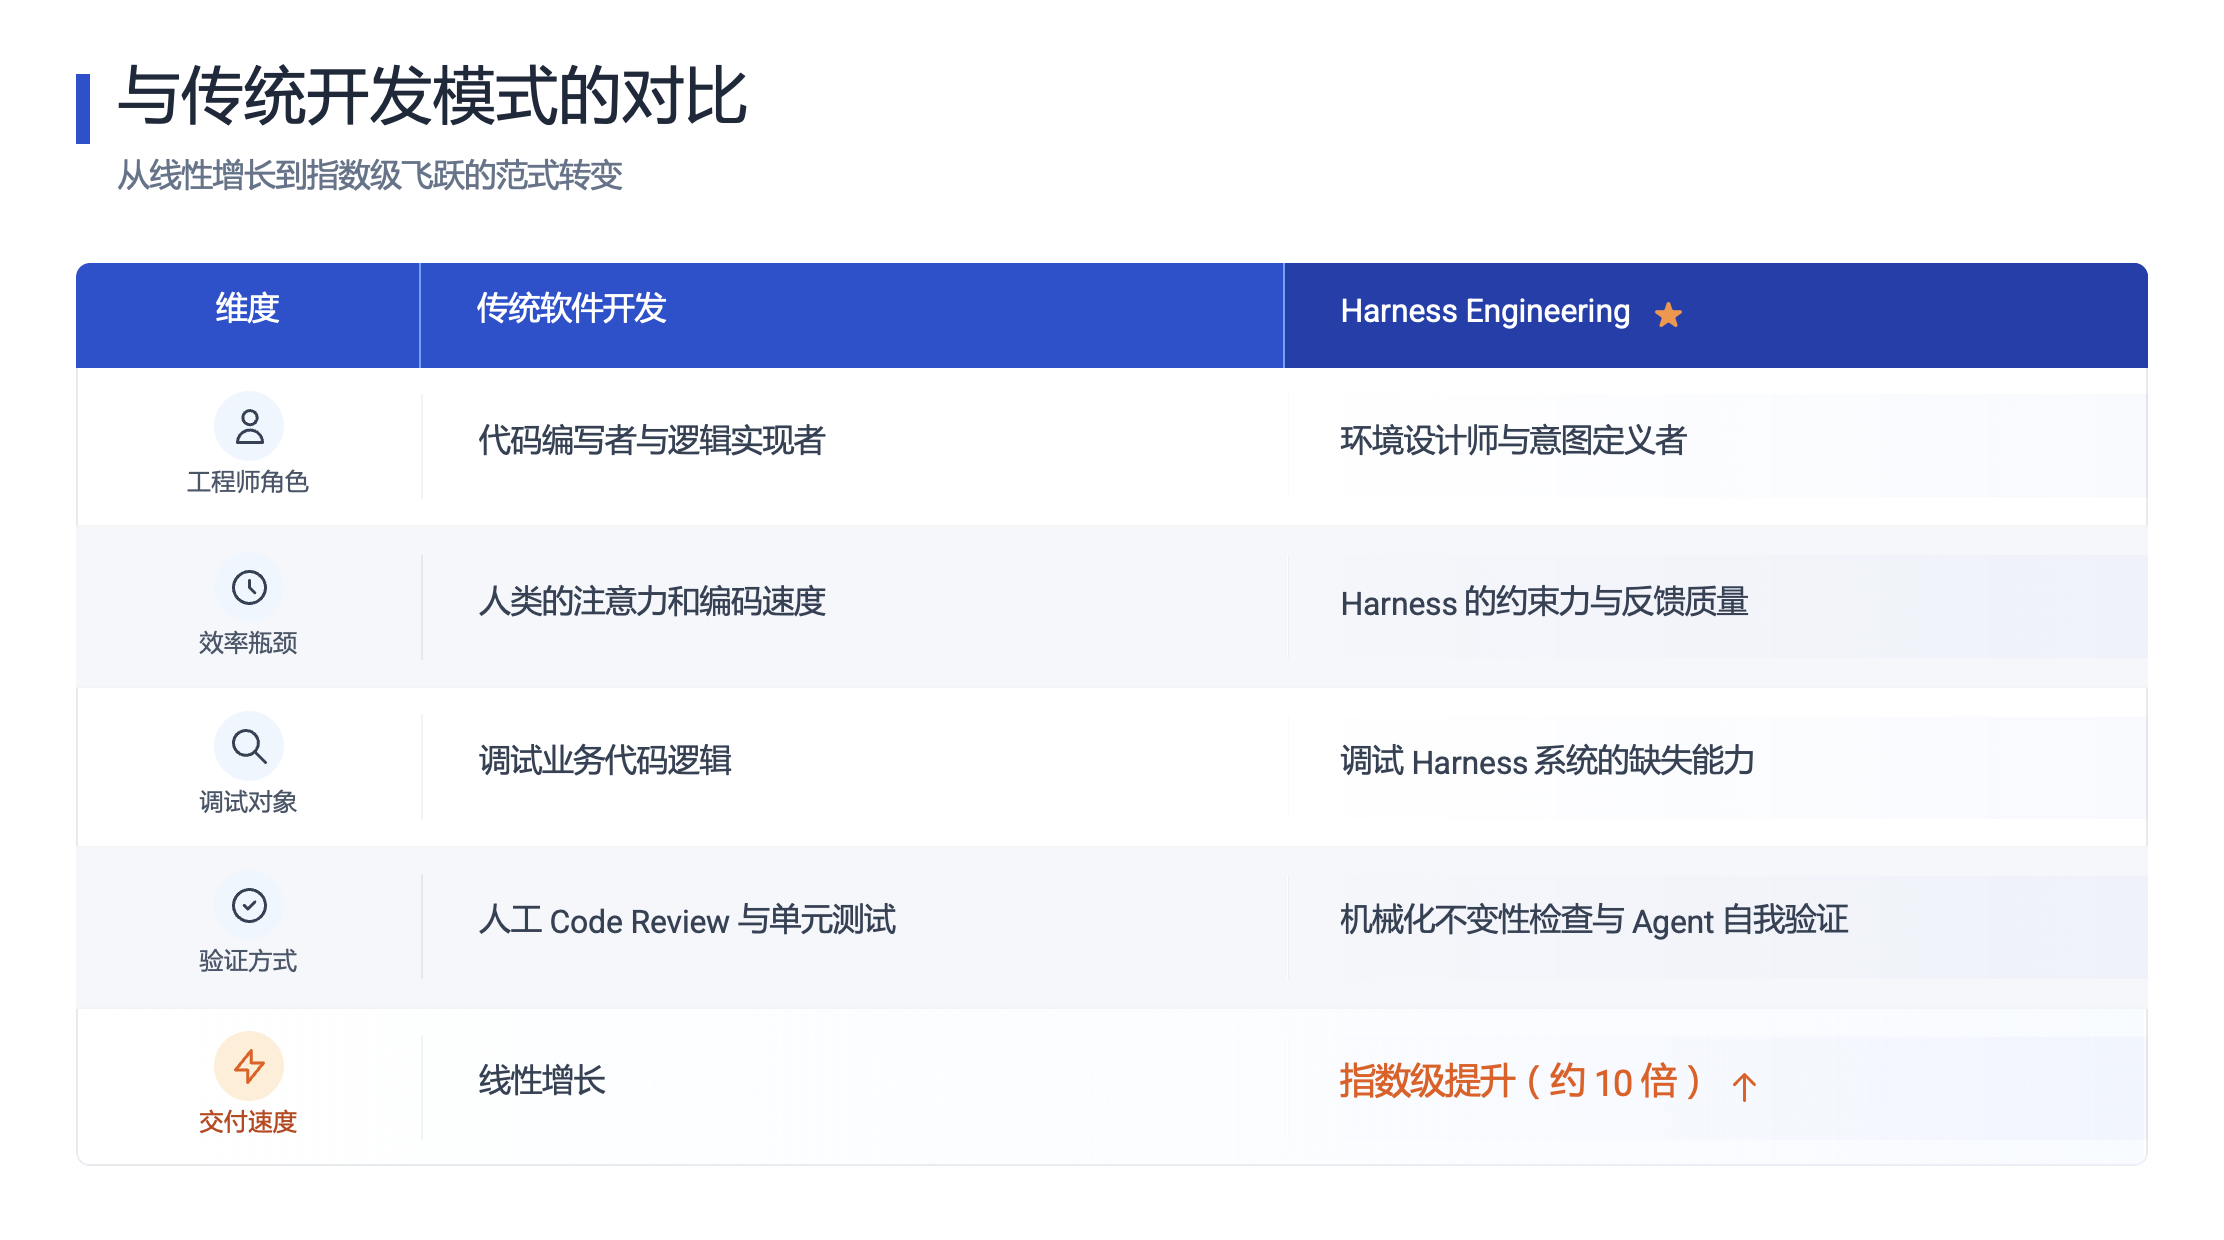This screenshot has width=2224, height=1240.
Task: Select the 传统软件开发 column header
Action: click(x=571, y=309)
